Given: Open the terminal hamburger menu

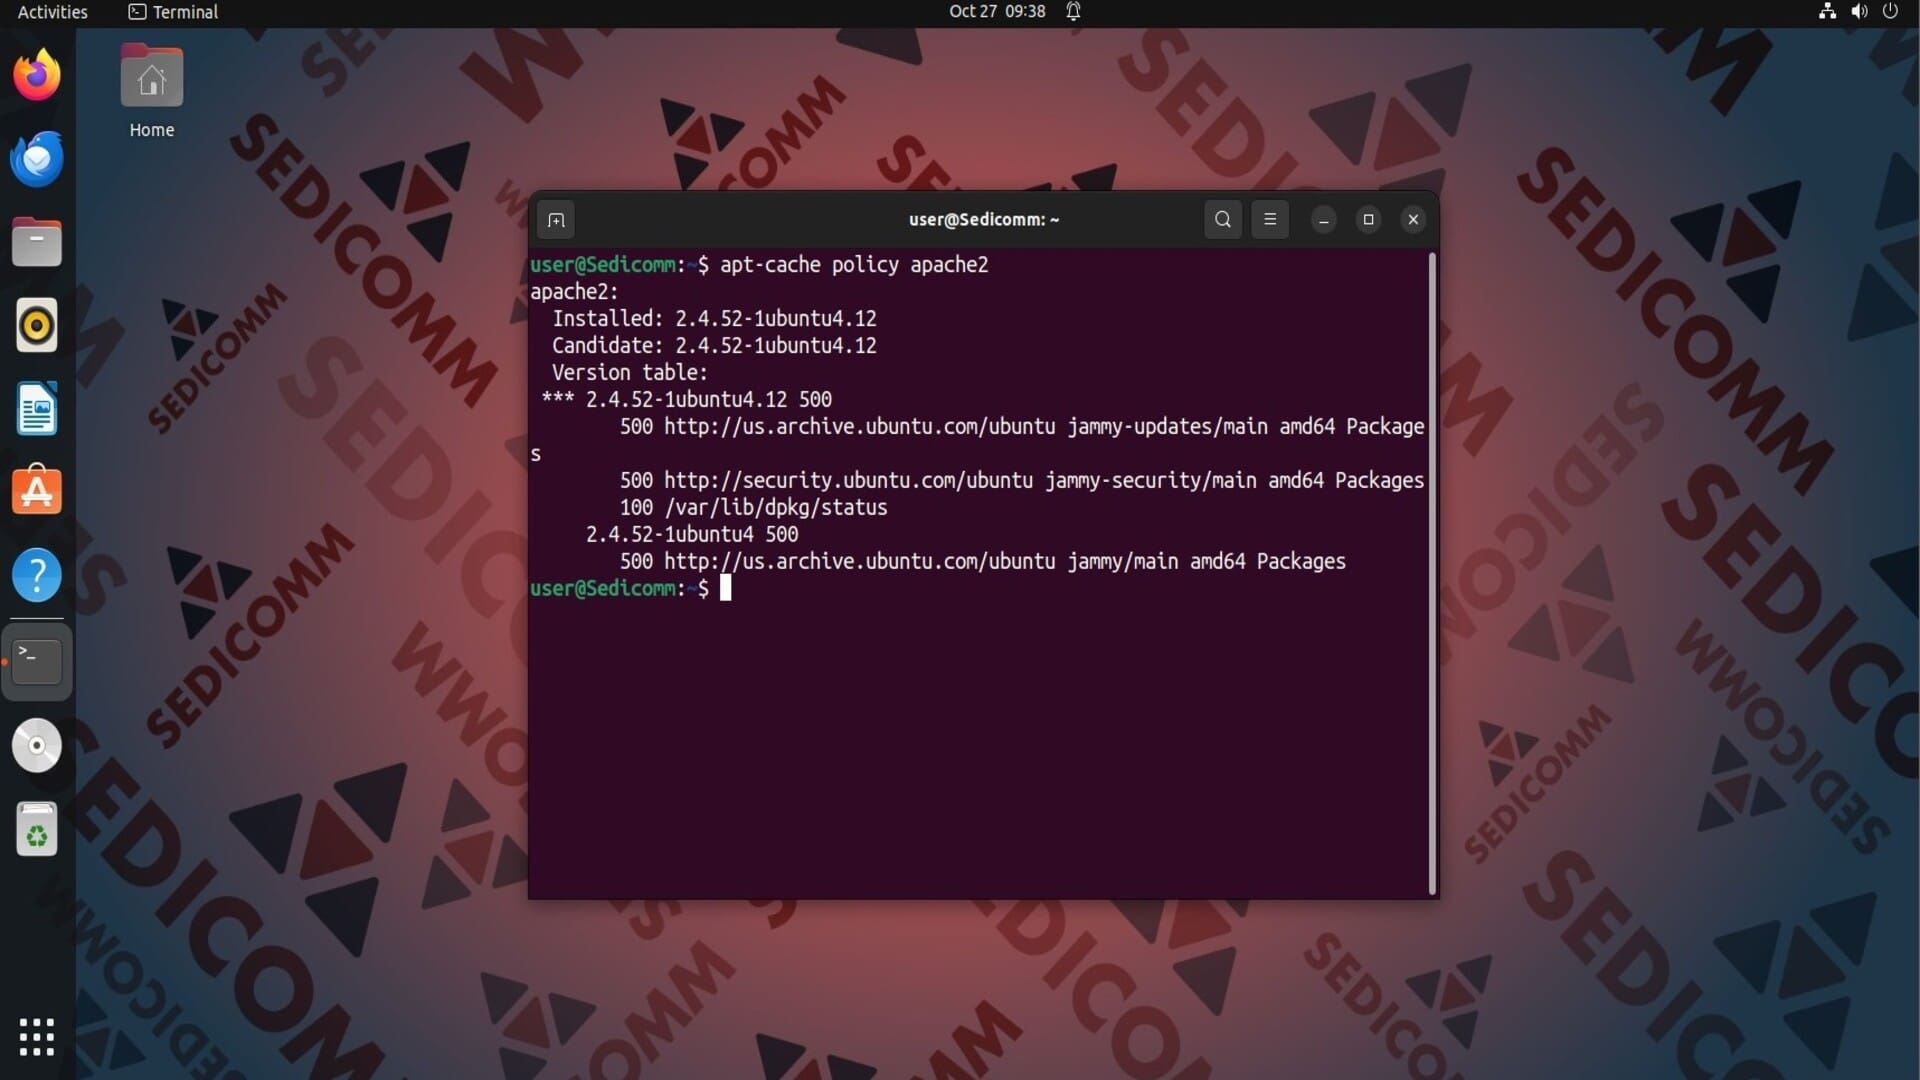Looking at the screenshot, I should (1270, 220).
